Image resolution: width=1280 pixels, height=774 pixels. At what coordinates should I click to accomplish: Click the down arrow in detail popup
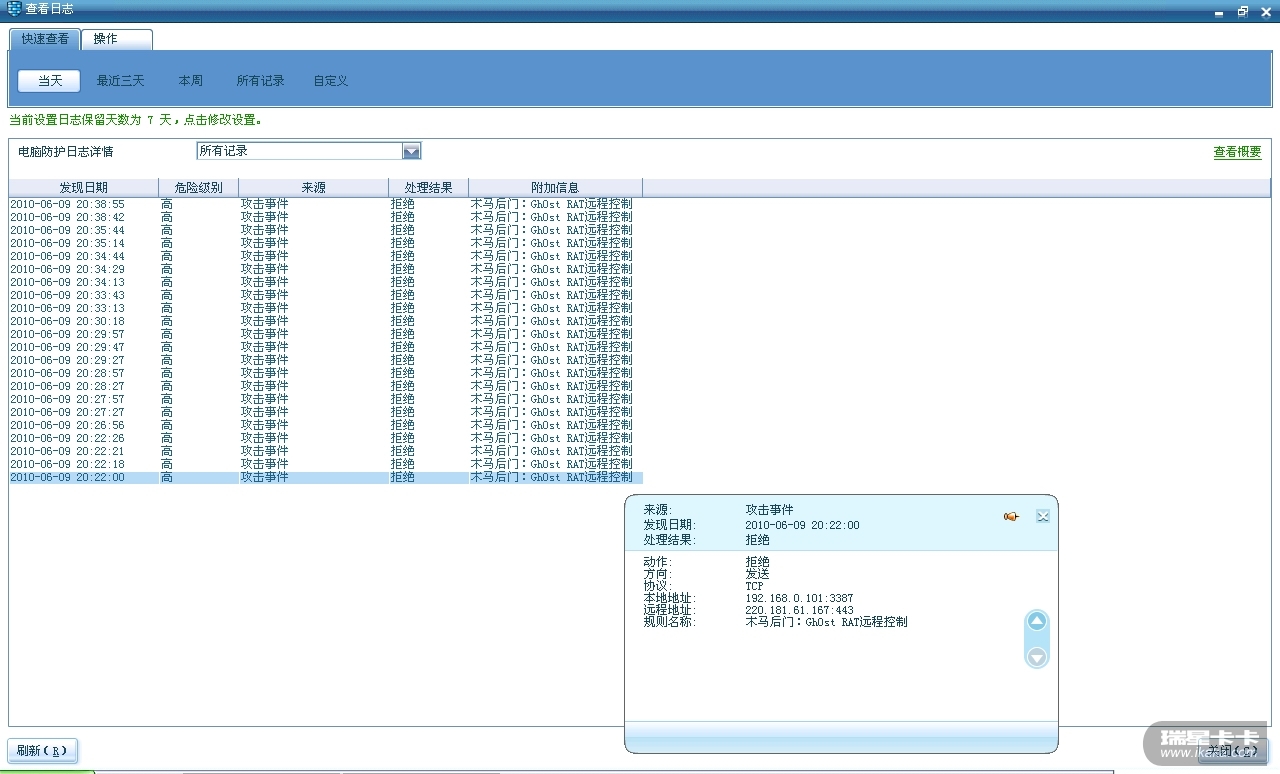tap(1037, 657)
